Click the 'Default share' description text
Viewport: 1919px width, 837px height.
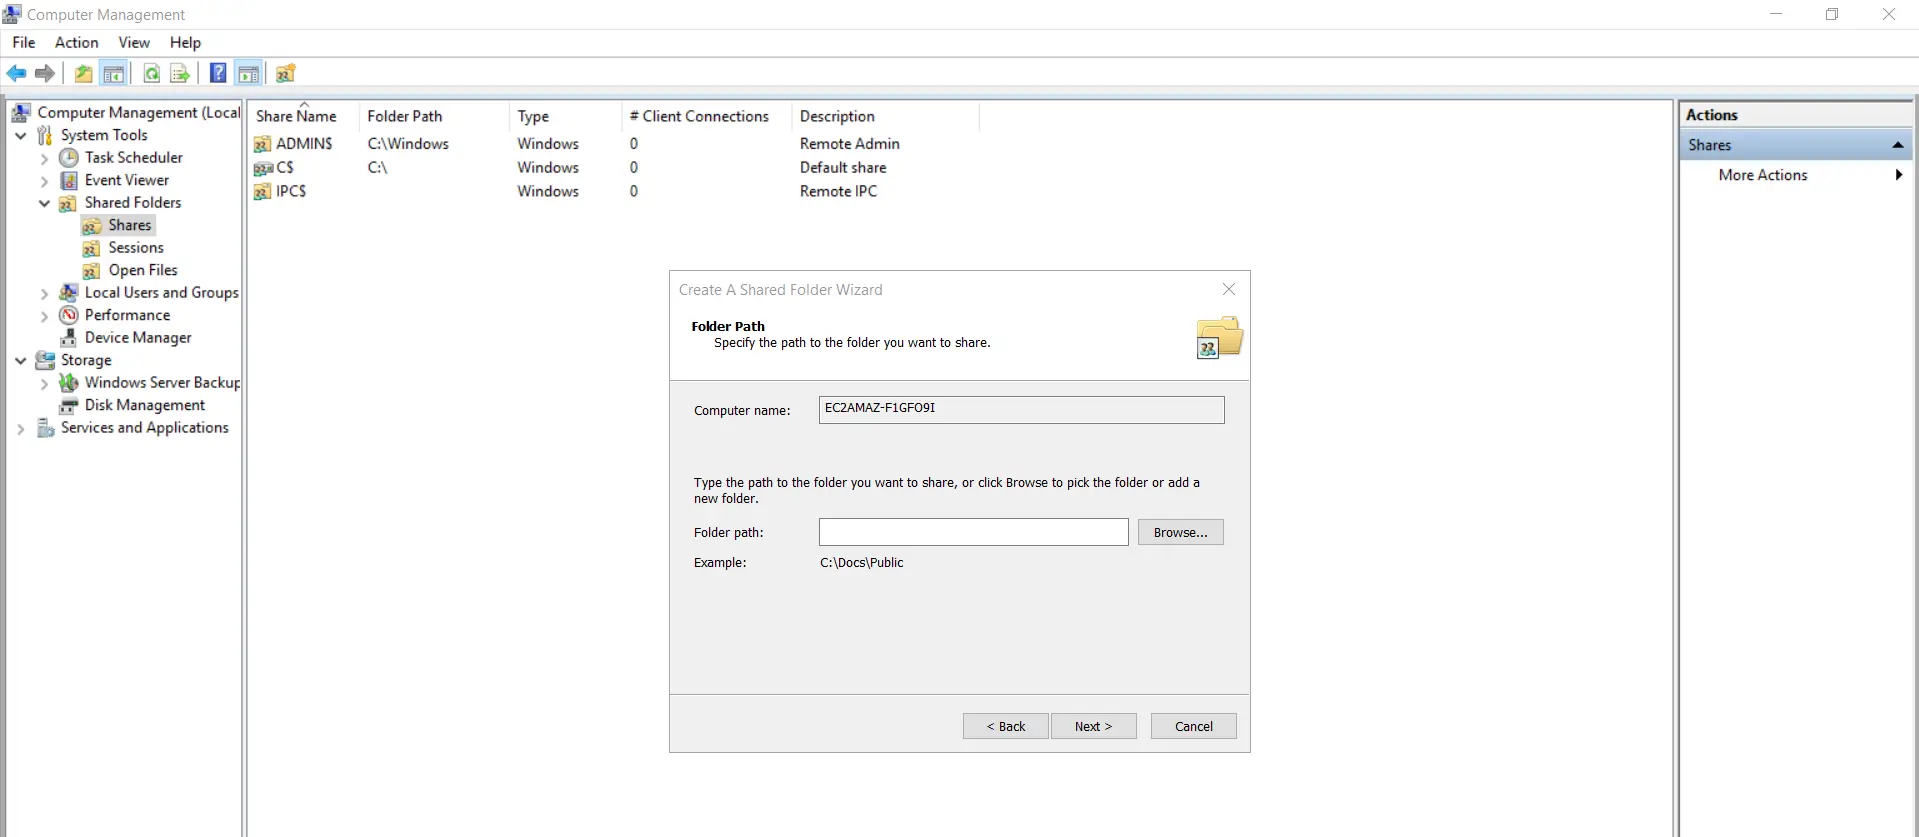(x=843, y=168)
